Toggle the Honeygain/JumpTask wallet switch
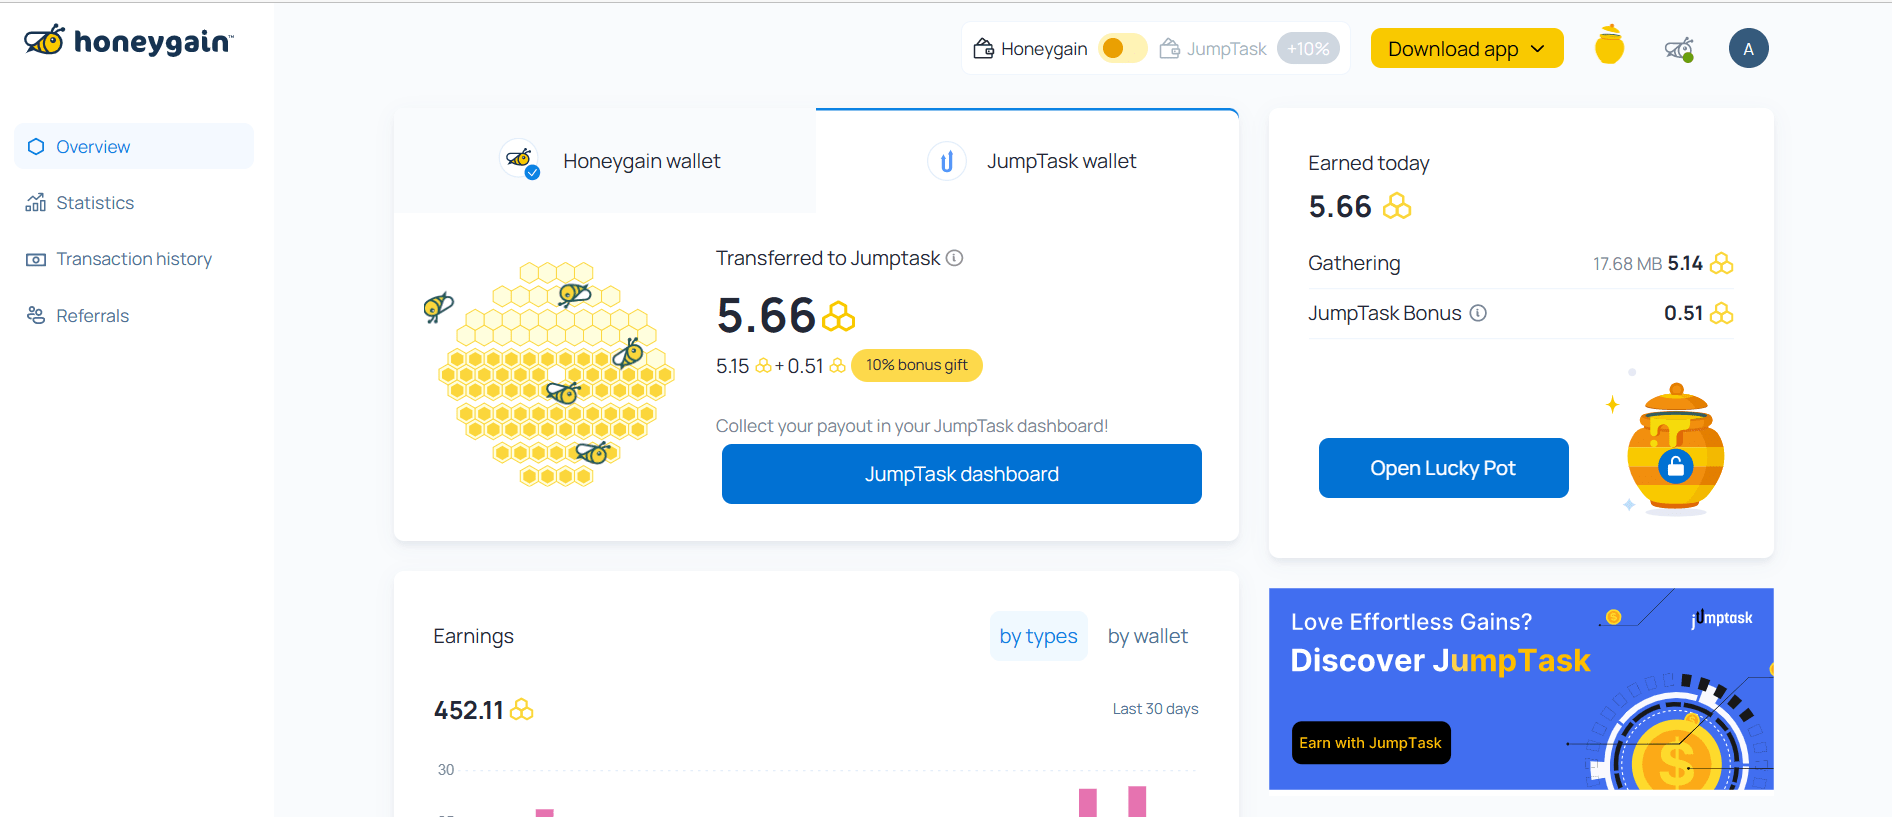Screen dimensions: 1892x817 pos(1122,48)
